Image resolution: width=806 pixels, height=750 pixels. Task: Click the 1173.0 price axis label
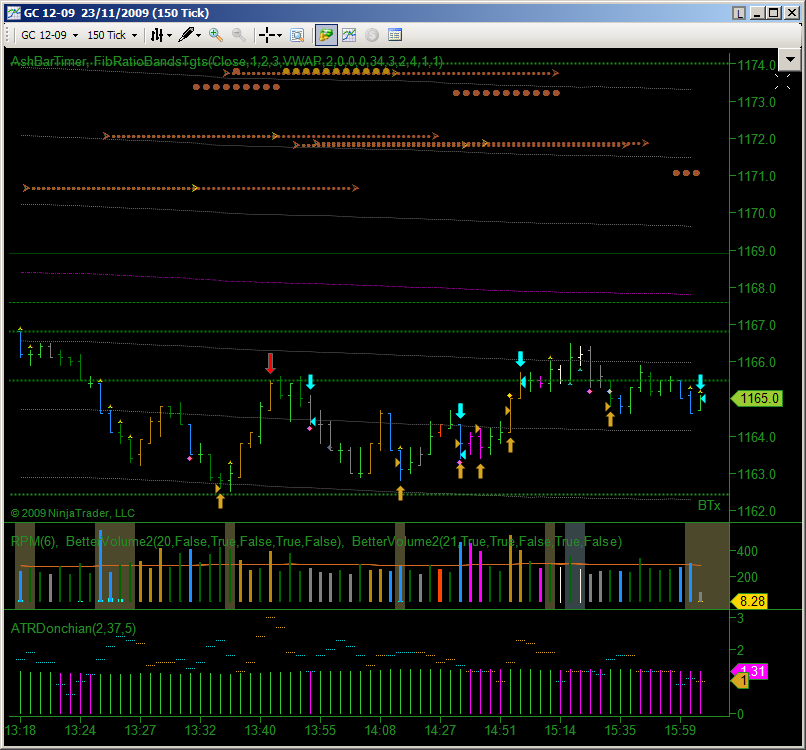coord(756,102)
